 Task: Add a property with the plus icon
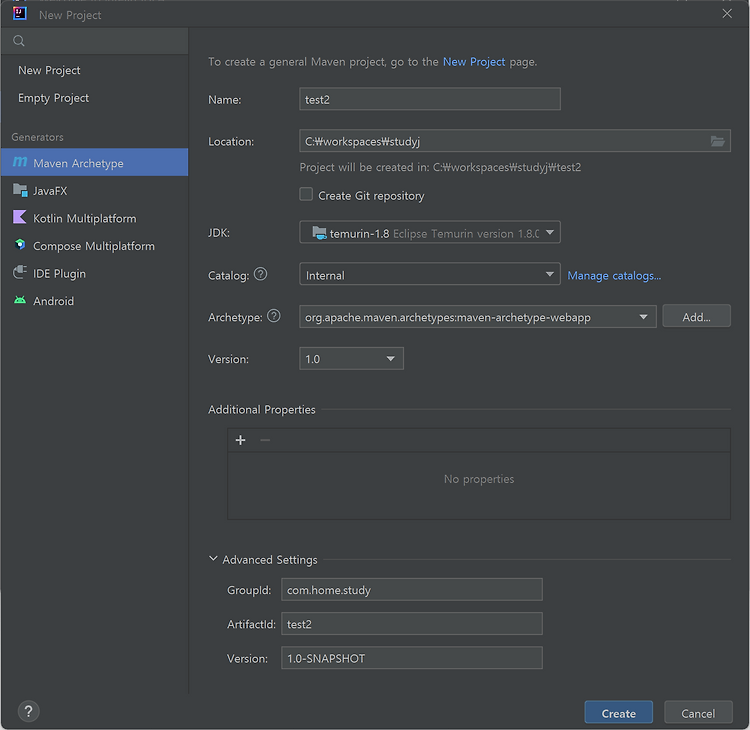(x=241, y=440)
